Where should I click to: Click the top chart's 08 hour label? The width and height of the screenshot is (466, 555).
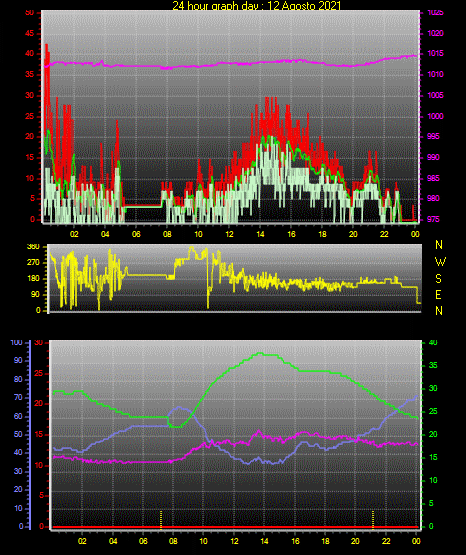tap(167, 234)
